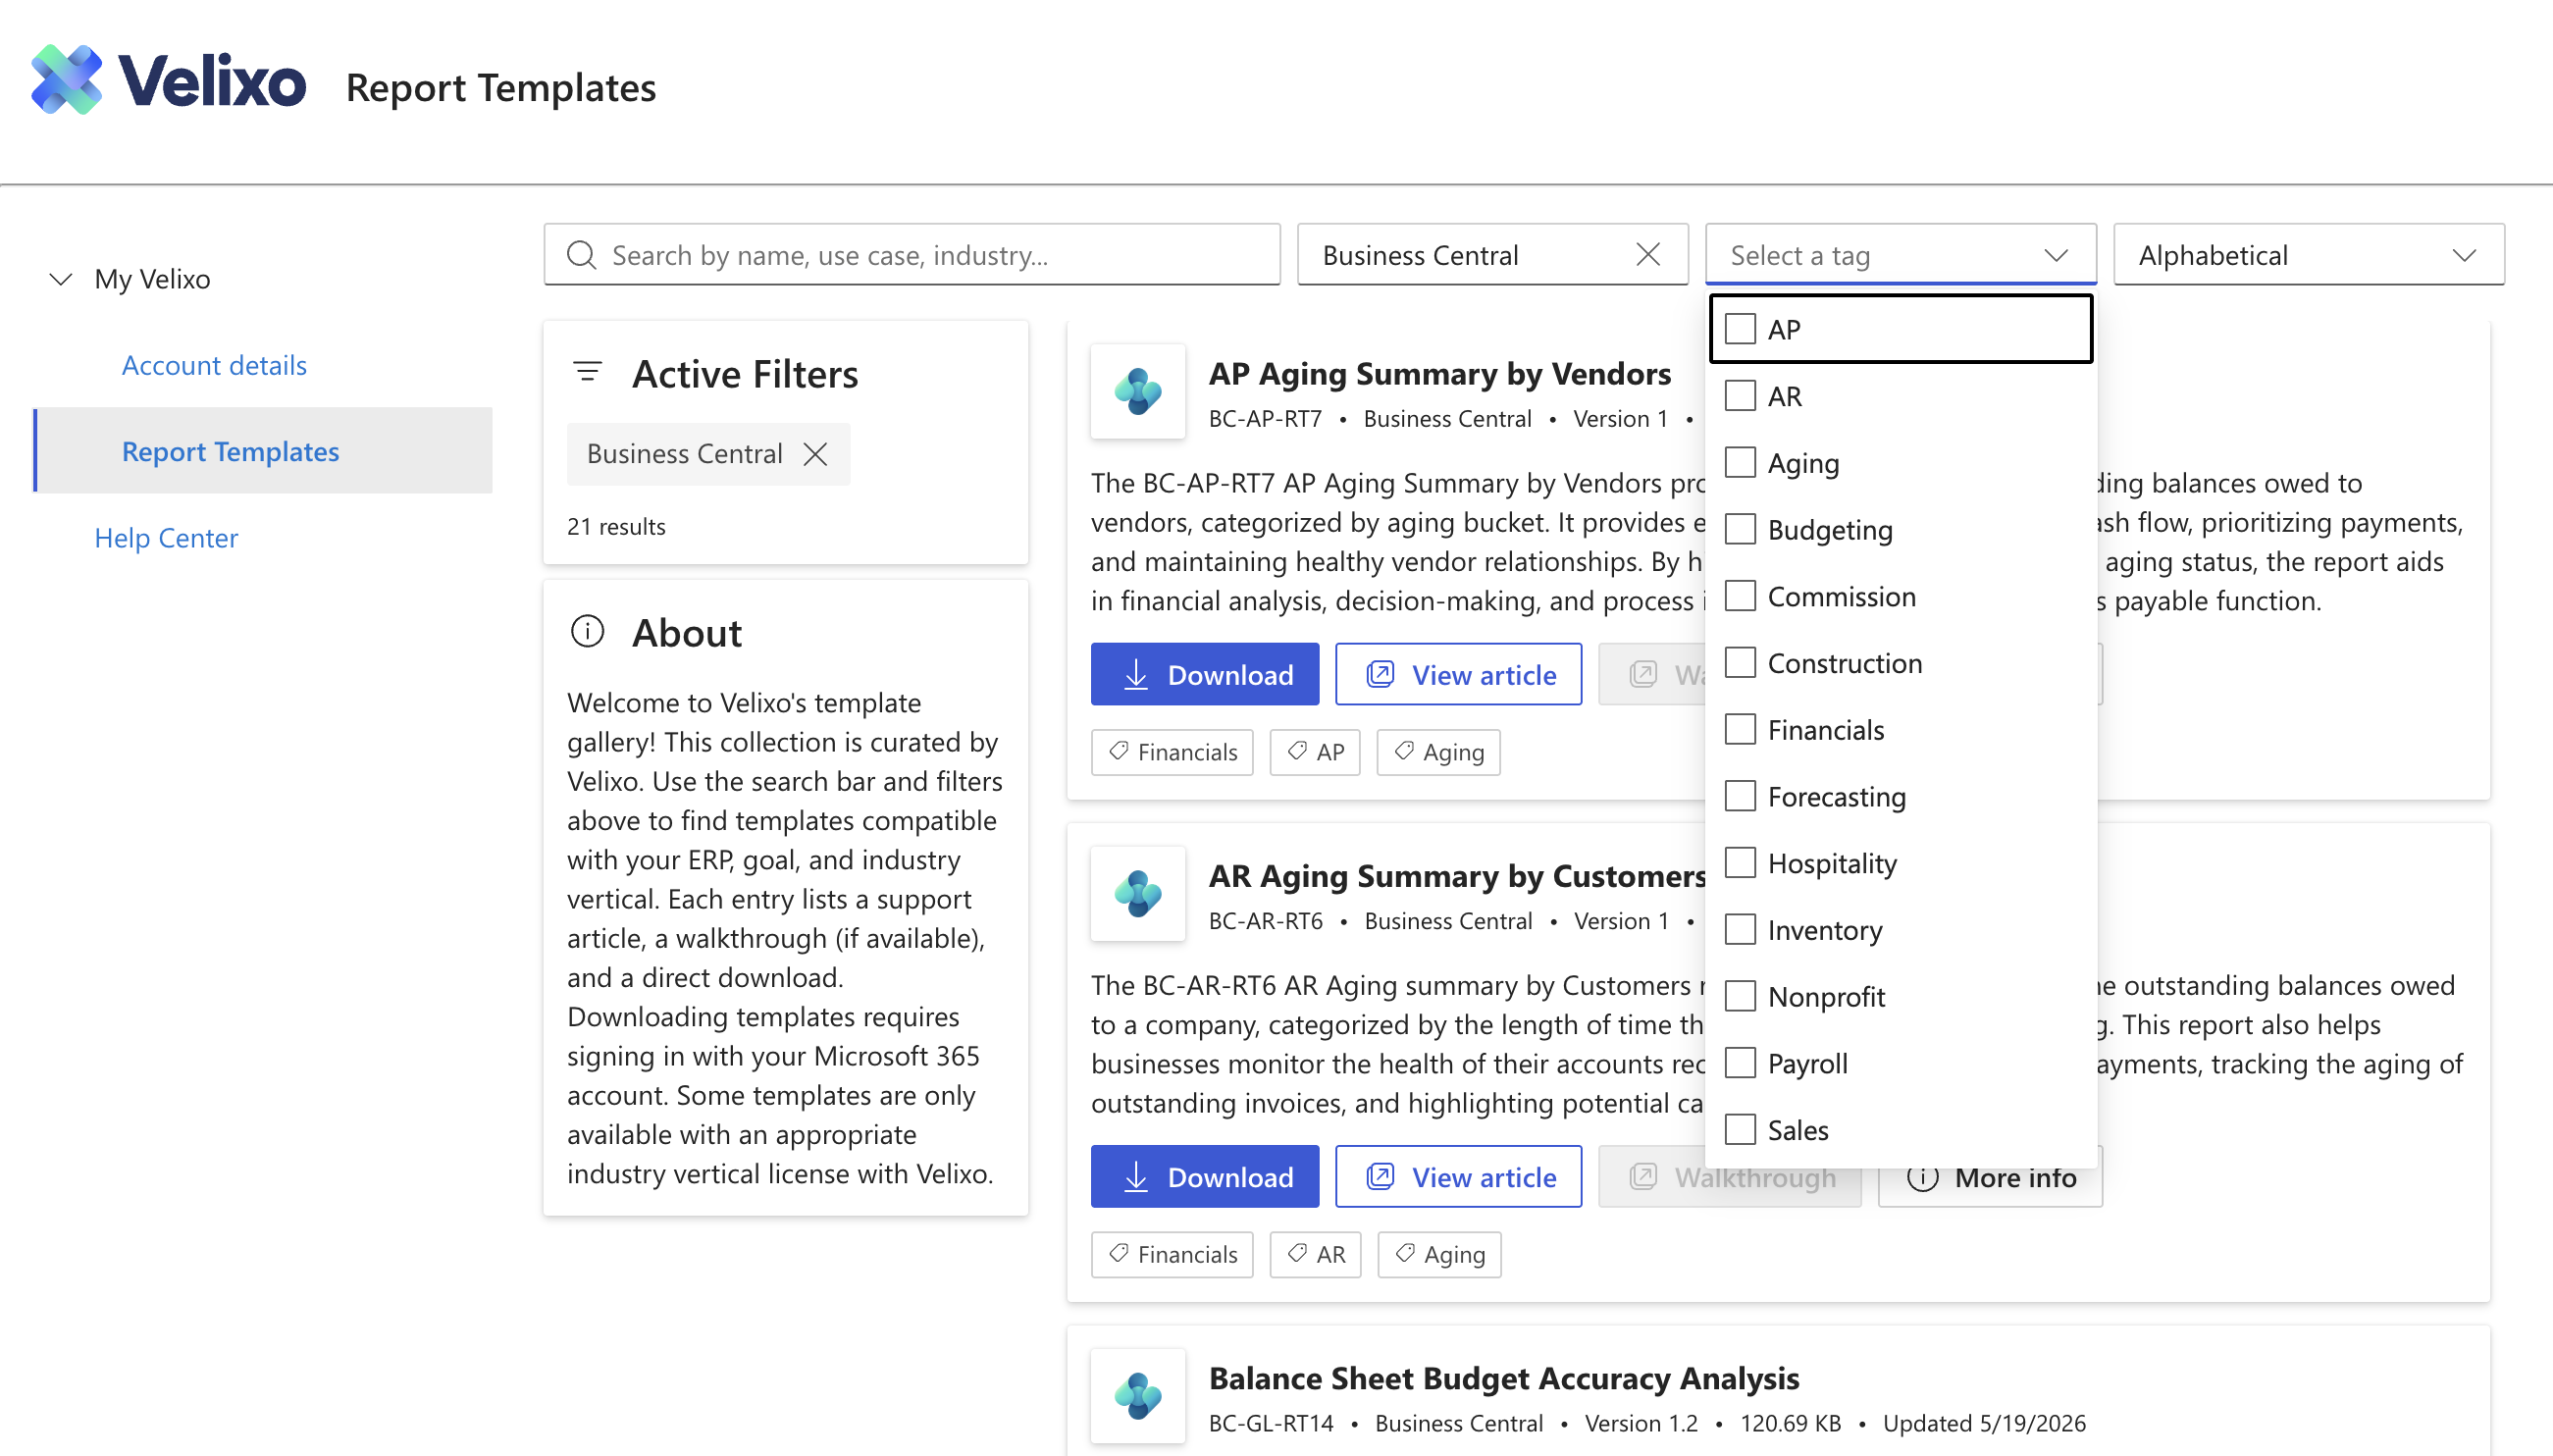Click download arrow icon for AP Aging Summary
This screenshot has width=2553, height=1456.
1135,675
